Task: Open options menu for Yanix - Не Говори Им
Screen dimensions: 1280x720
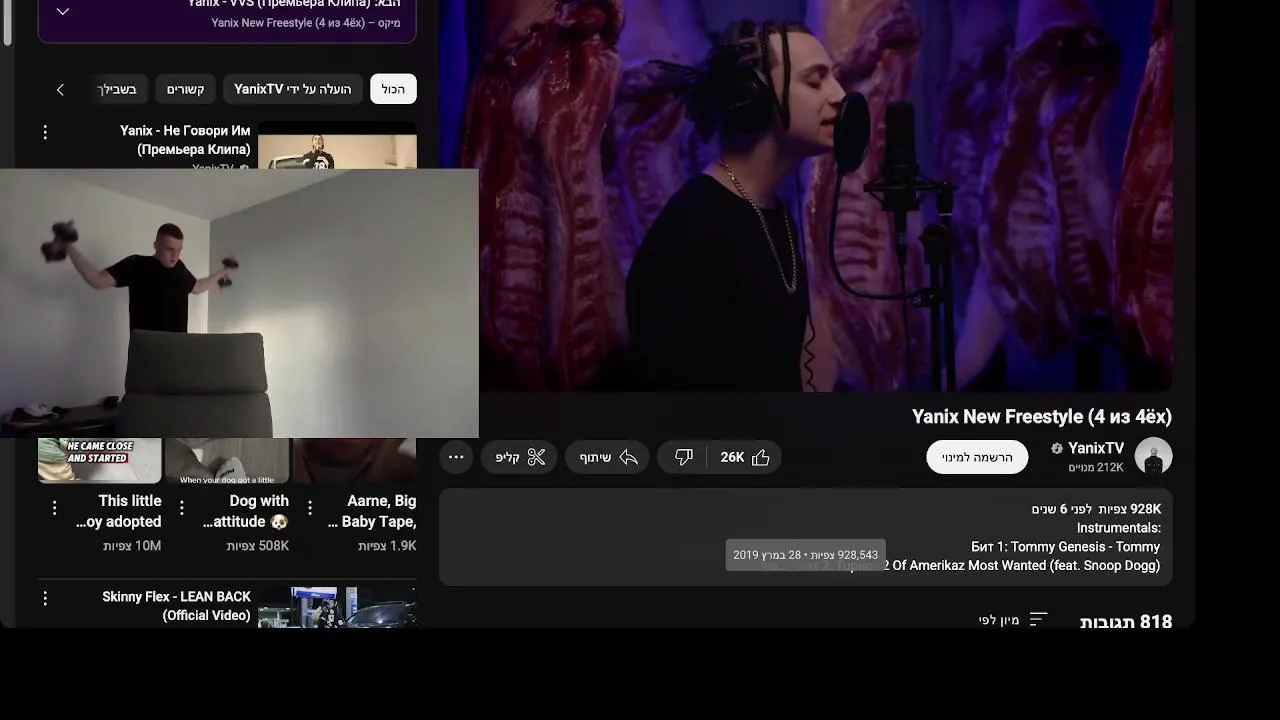Action: pyautogui.click(x=45, y=132)
